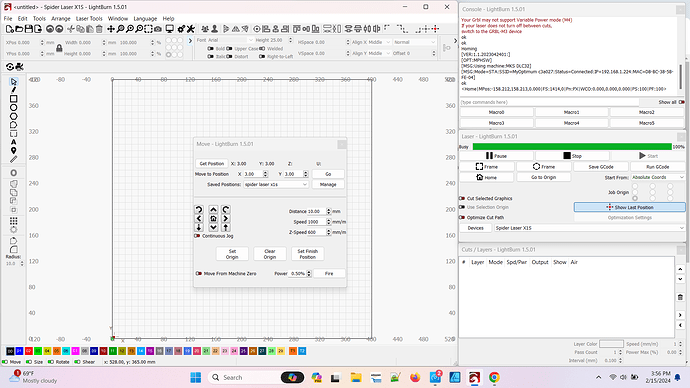This screenshot has width=690, height=388.
Task: Select the ellipse drawing tool
Action: pyautogui.click(x=14, y=108)
